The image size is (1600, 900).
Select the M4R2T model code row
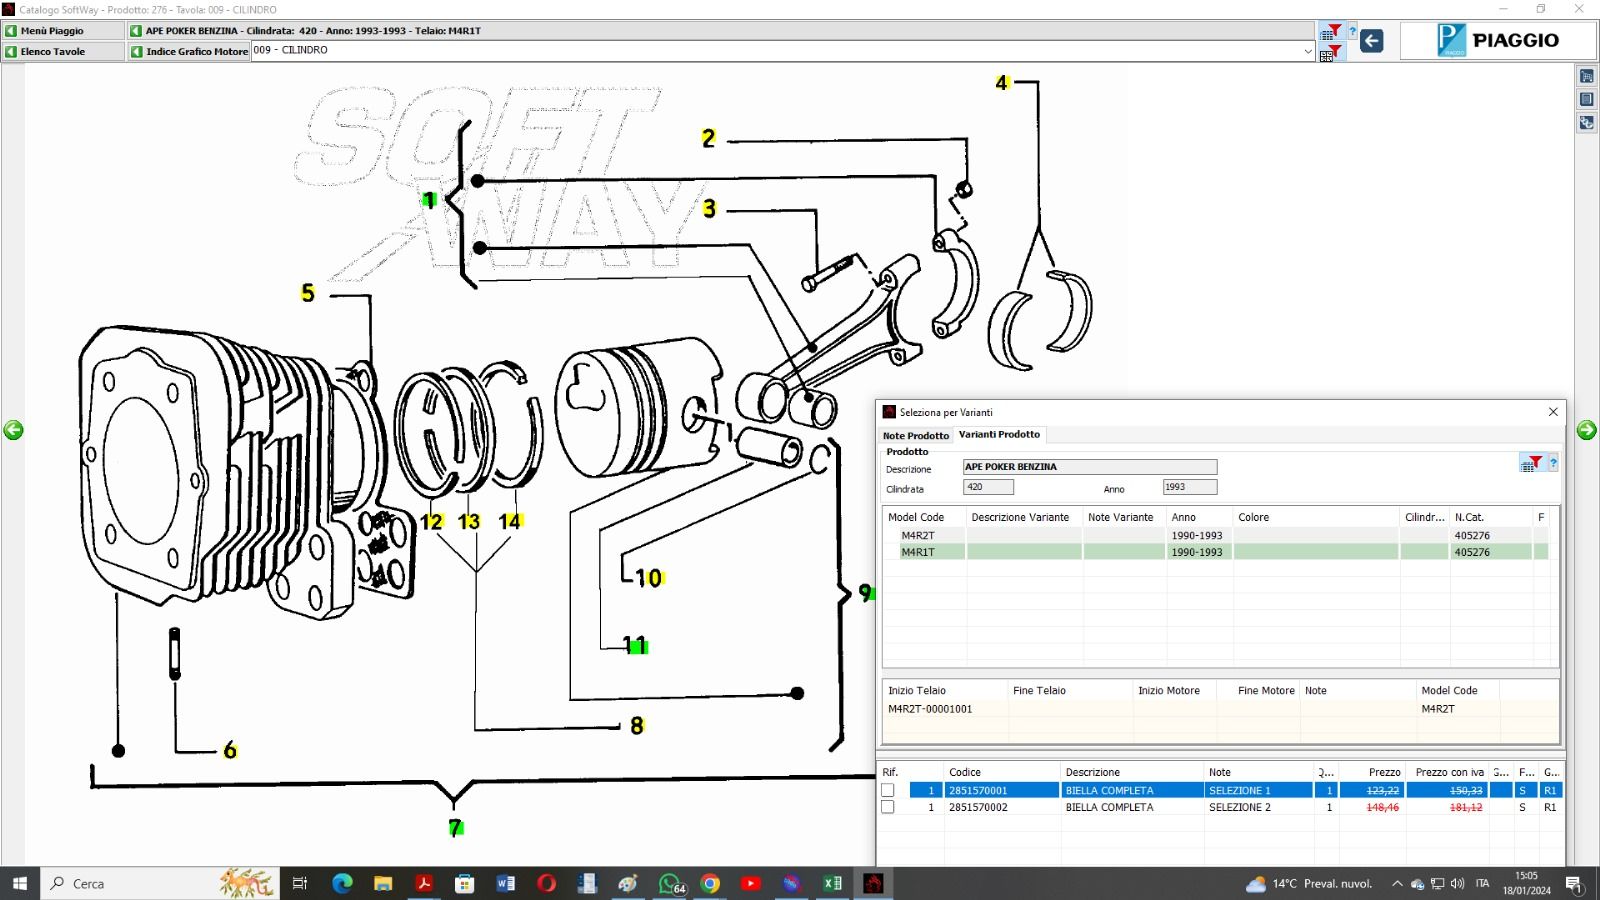pos(918,535)
